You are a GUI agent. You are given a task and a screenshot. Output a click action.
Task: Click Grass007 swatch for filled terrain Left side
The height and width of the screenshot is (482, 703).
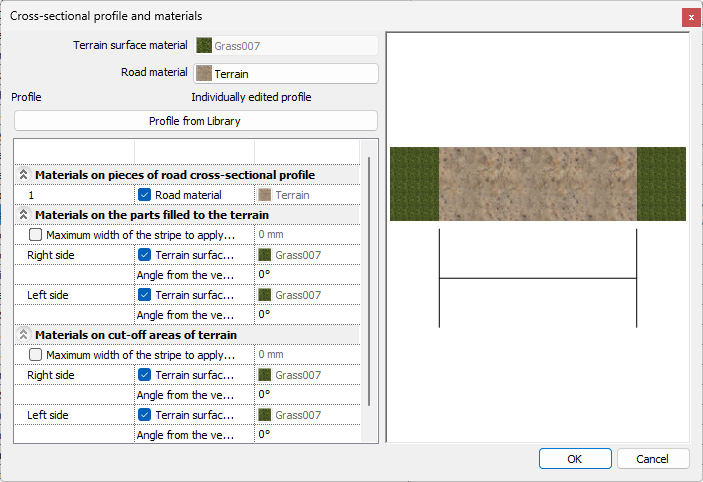pyautogui.click(x=265, y=295)
